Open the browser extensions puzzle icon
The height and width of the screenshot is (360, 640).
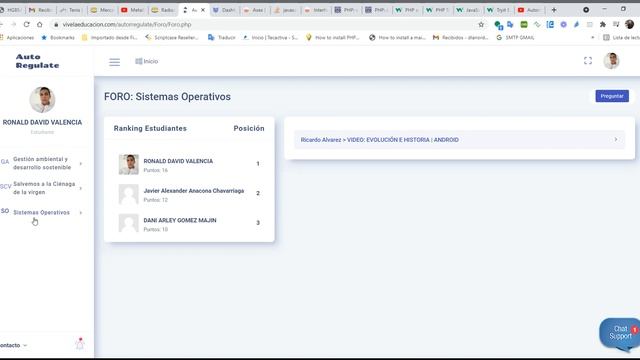tap(602, 24)
